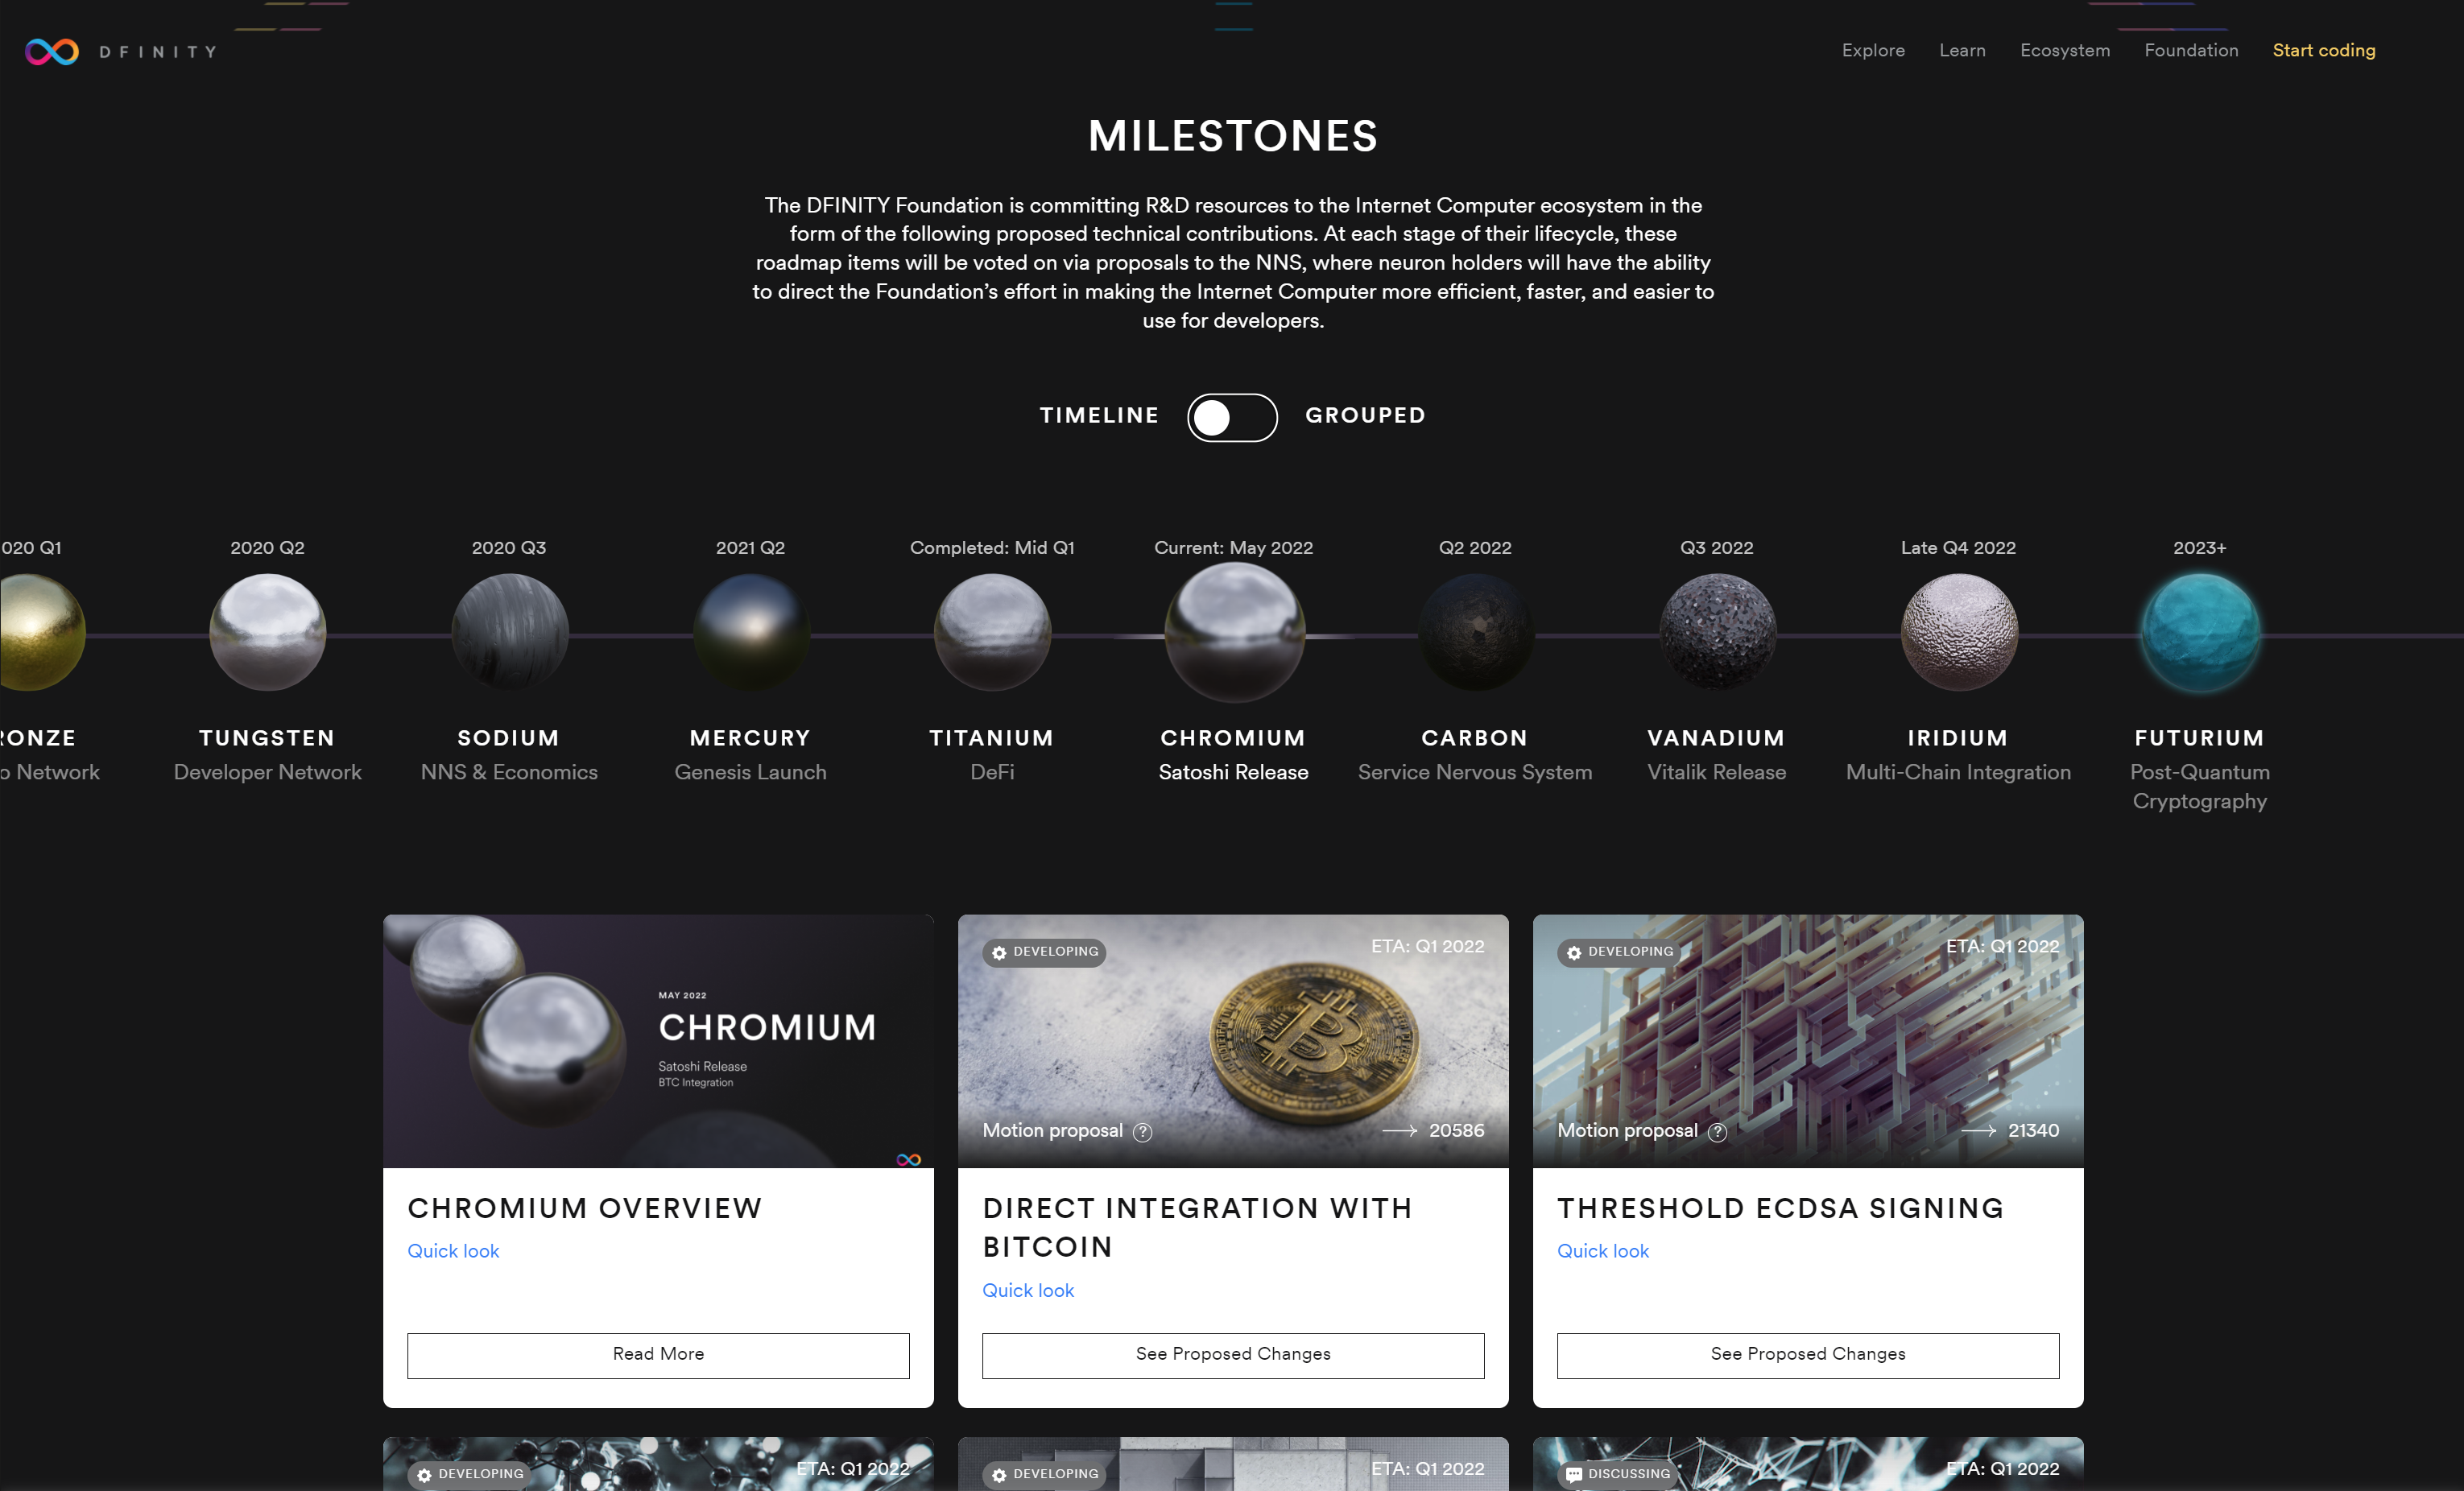Select the Chromium milestone sphere
The width and height of the screenshot is (2464, 1491).
[1234, 632]
